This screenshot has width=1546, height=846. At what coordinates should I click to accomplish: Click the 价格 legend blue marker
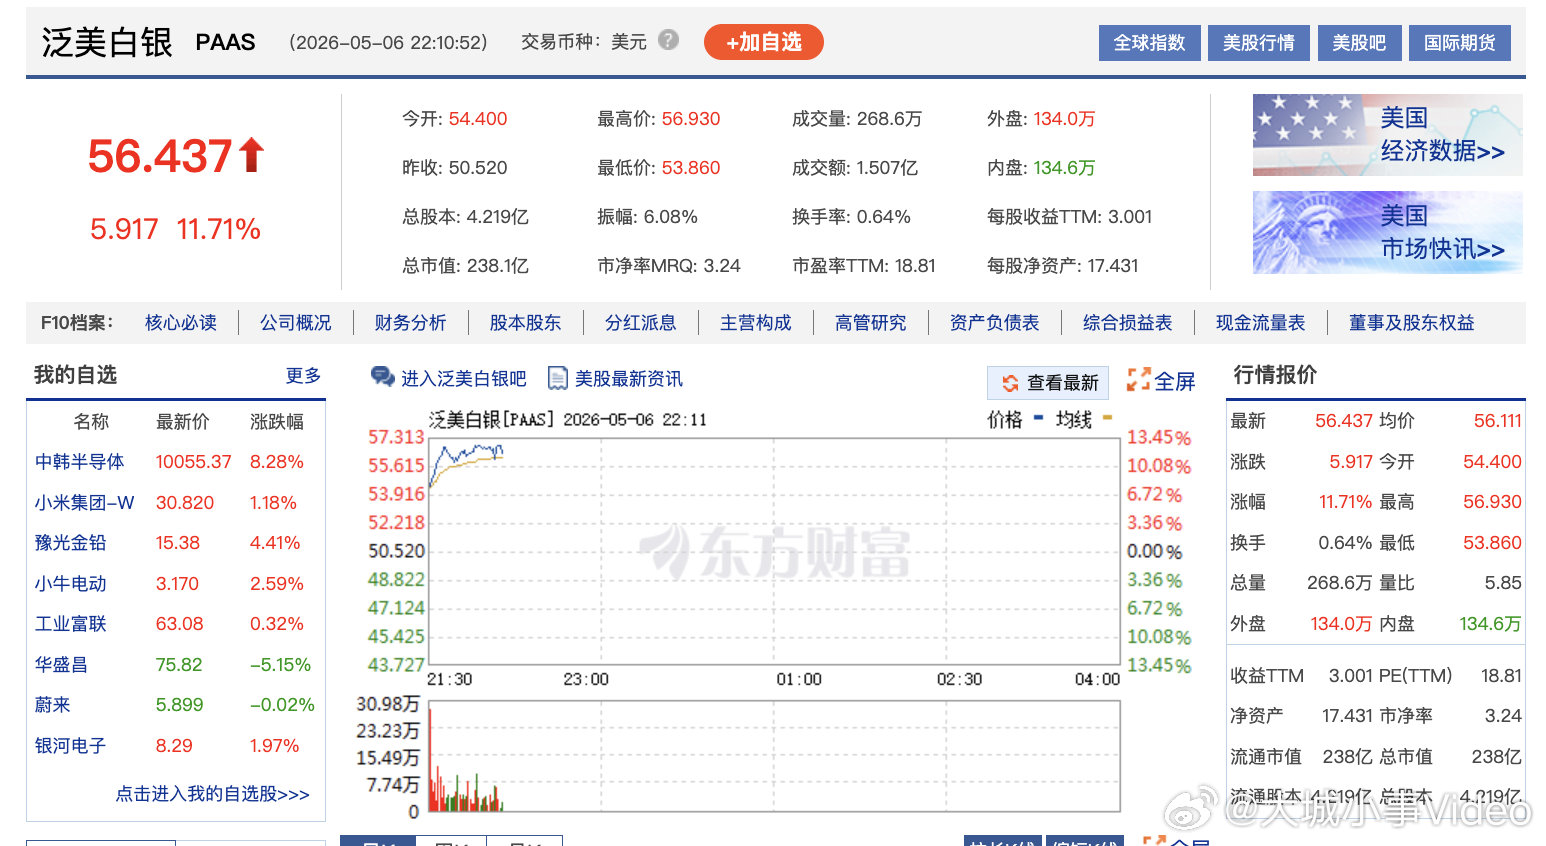point(1038,418)
